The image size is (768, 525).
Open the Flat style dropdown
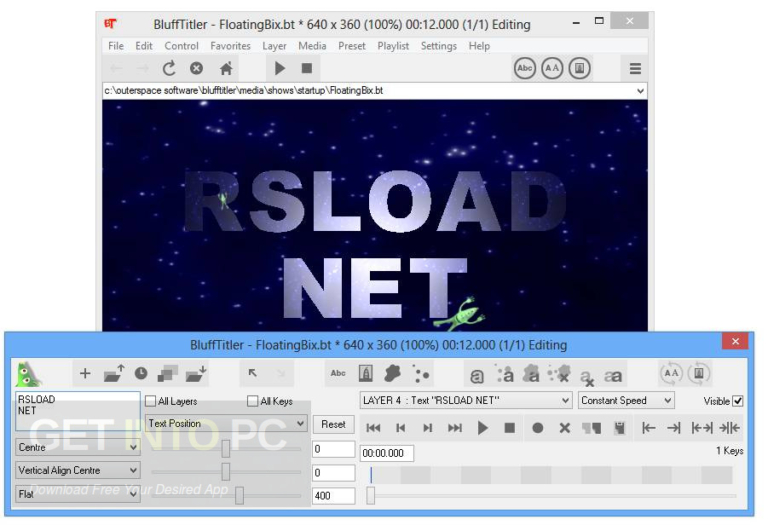tap(77, 494)
